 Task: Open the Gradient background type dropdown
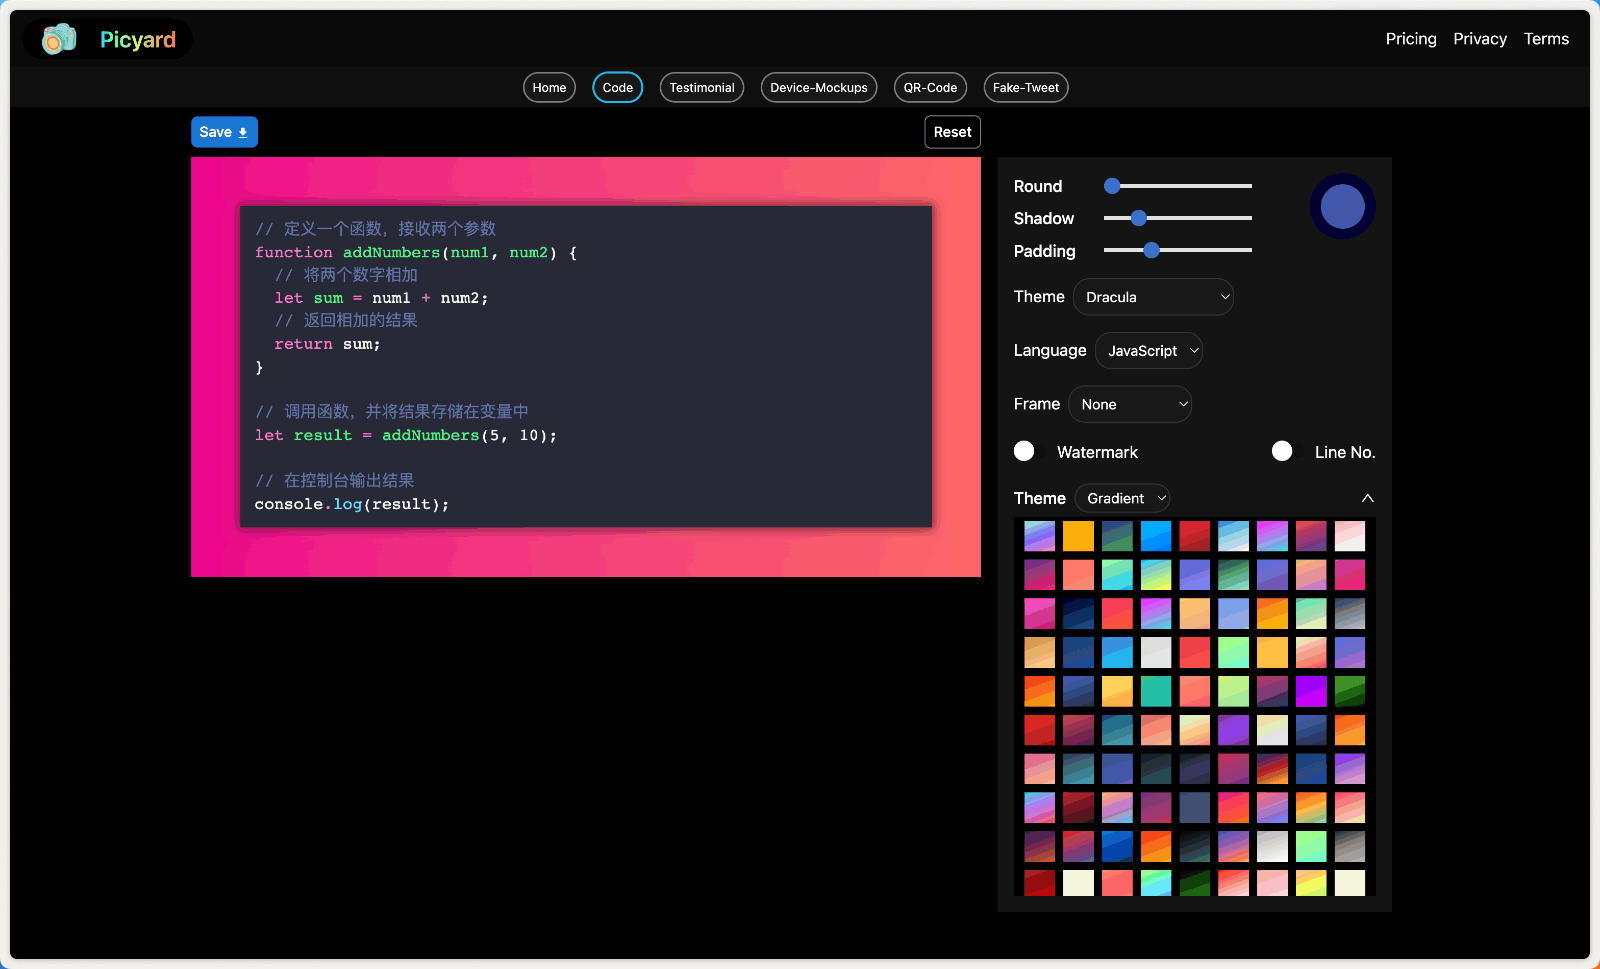pyautogui.click(x=1122, y=498)
